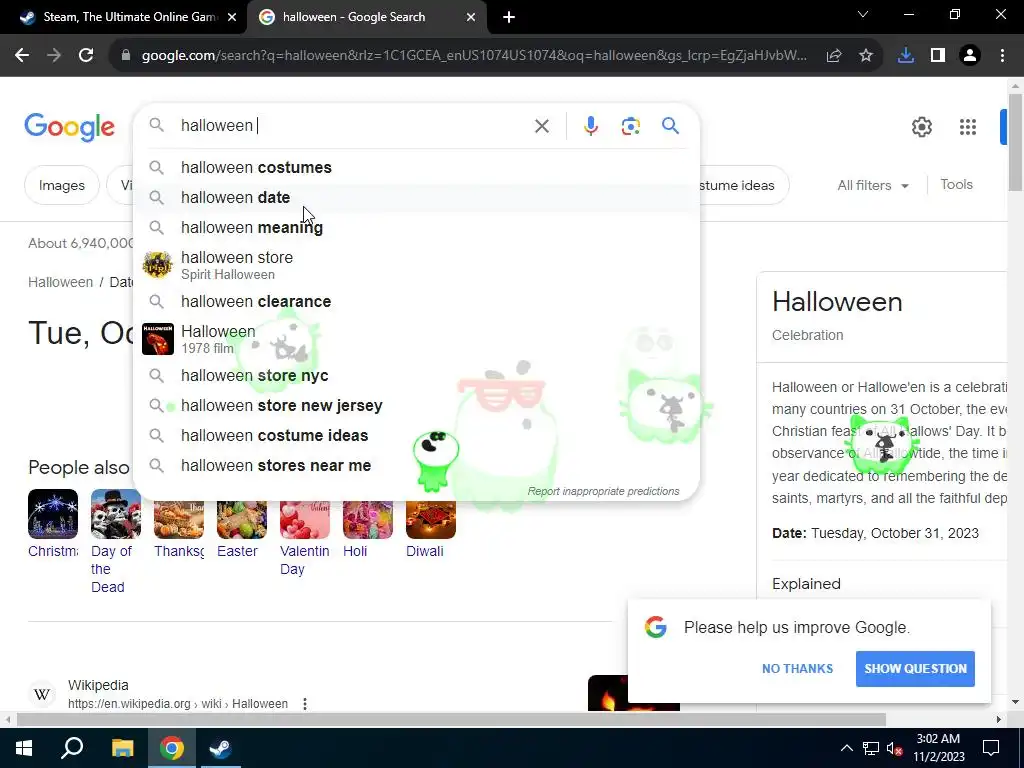Screen dimensions: 1024x768
Task: Choose the halloween costume ideas suggestion
Action: [417, 436]
